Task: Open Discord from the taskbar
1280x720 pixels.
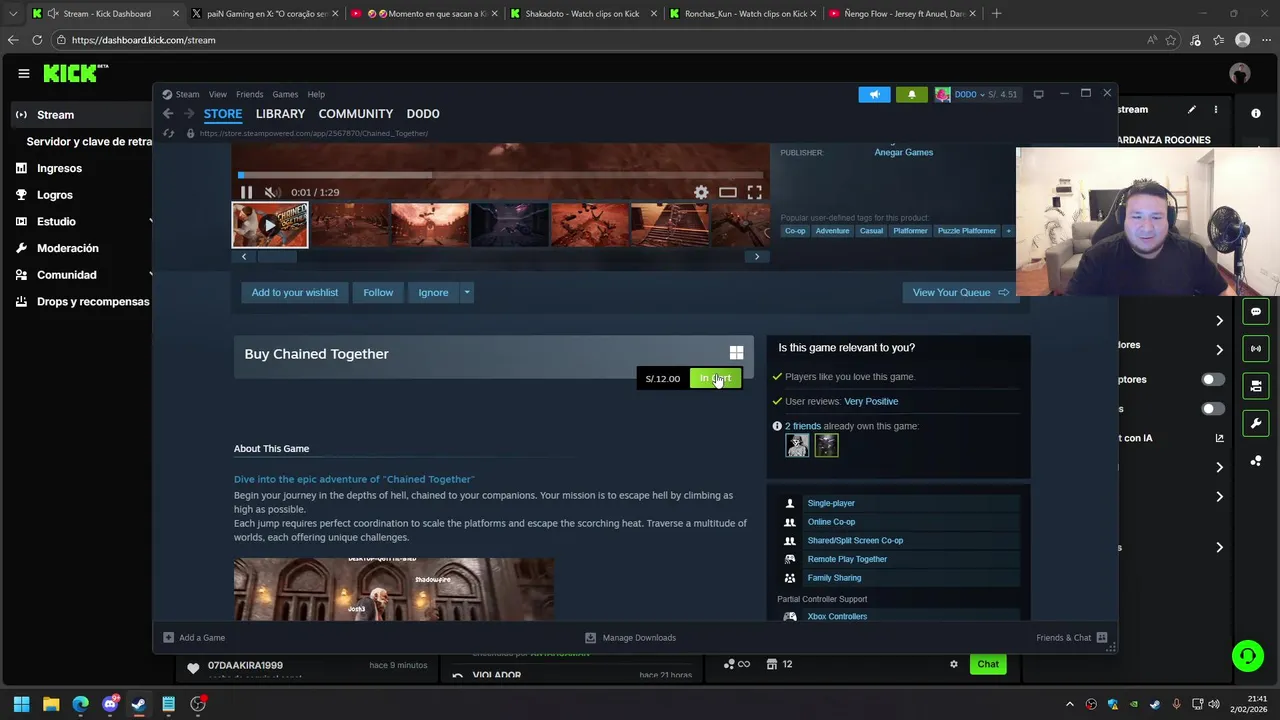Action: click(x=110, y=704)
